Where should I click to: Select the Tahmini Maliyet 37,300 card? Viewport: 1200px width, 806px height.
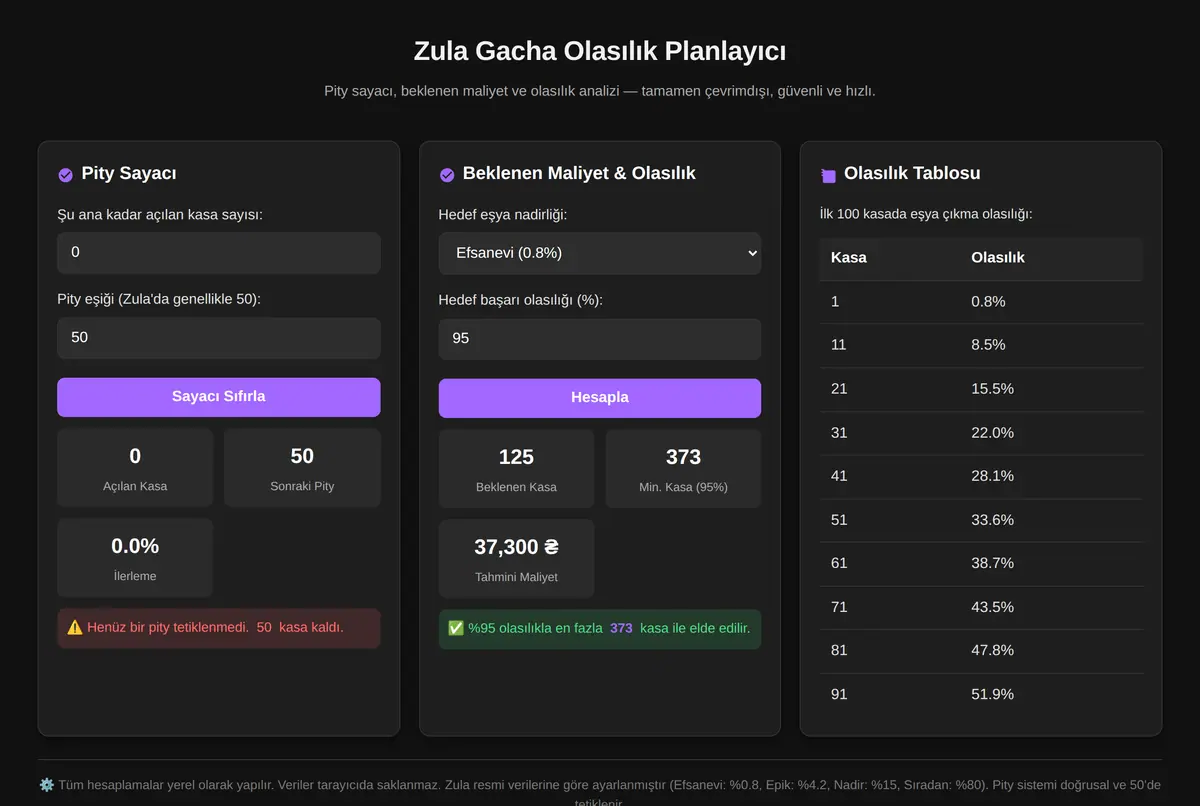point(516,559)
